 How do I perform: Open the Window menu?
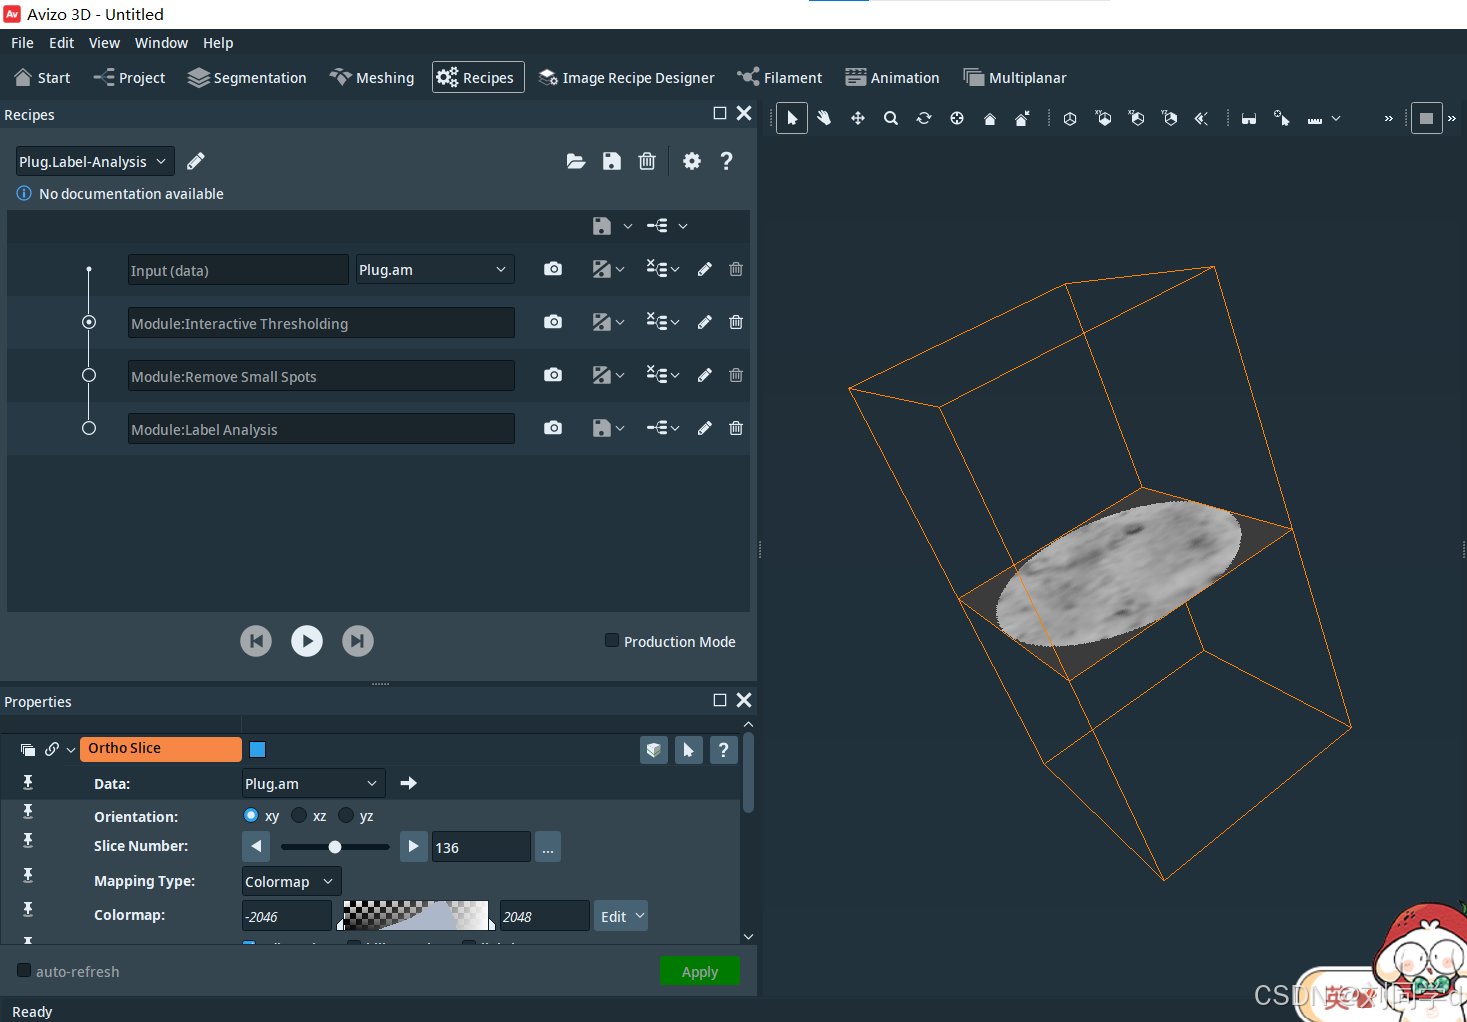161,43
